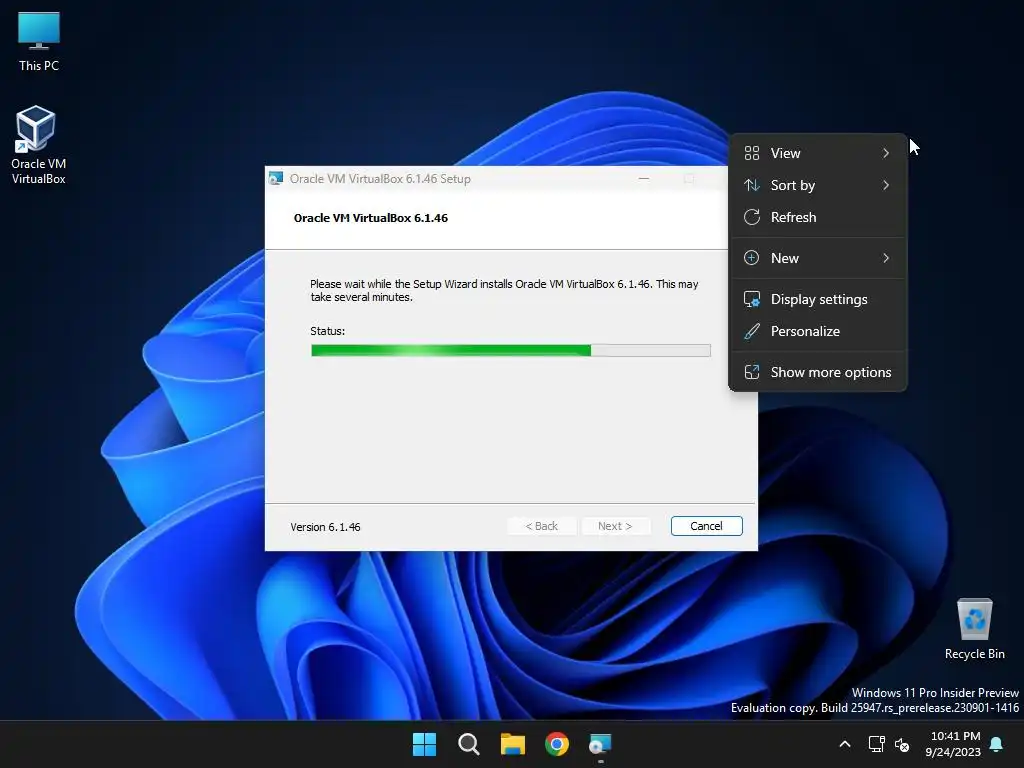The height and width of the screenshot is (768, 1024).
Task: Select the Oracle VM VirtualBox desktop shortcut
Action: [x=38, y=145]
